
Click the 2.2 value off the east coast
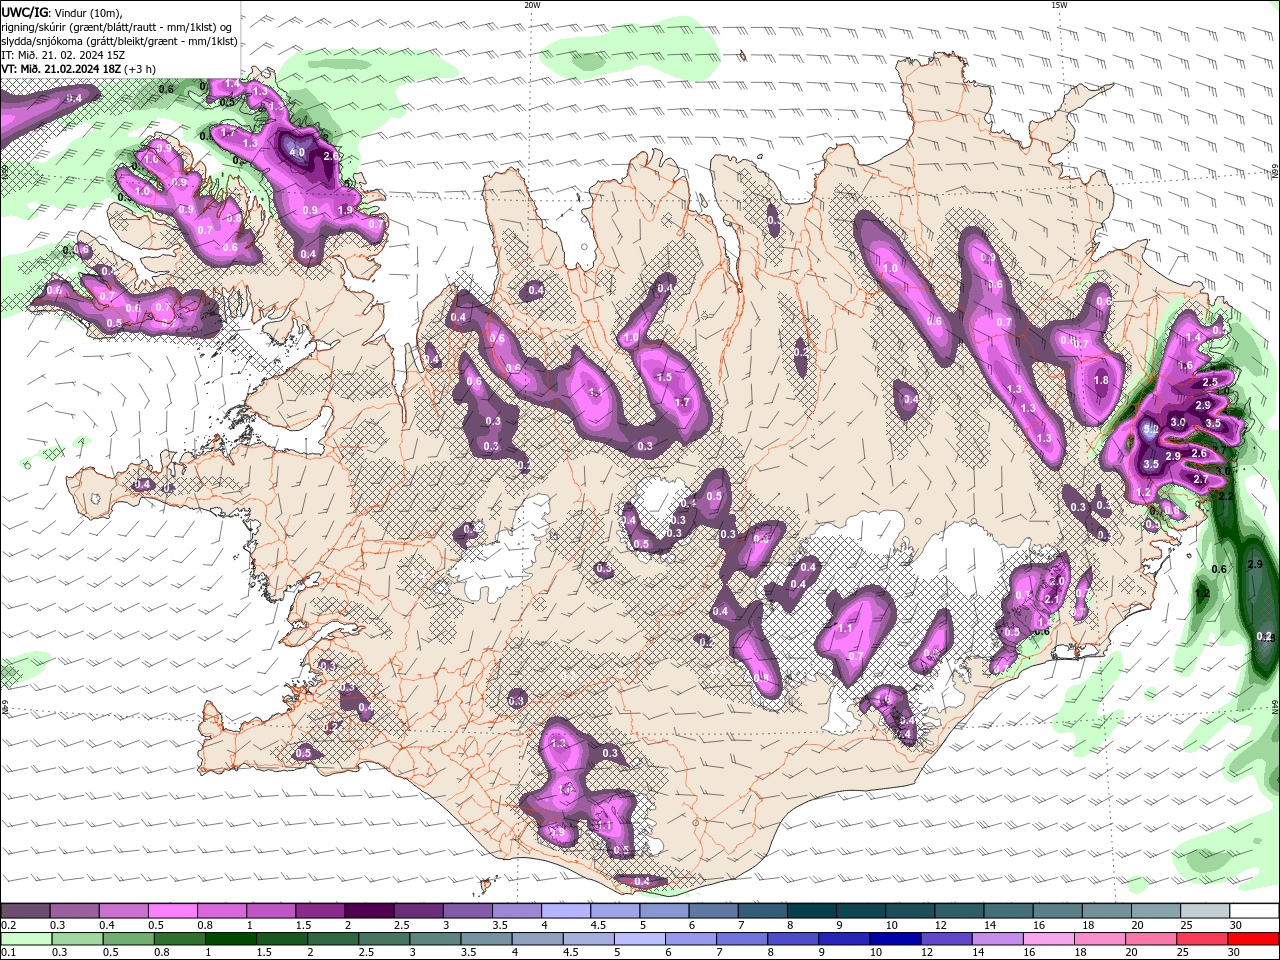coord(1226,496)
